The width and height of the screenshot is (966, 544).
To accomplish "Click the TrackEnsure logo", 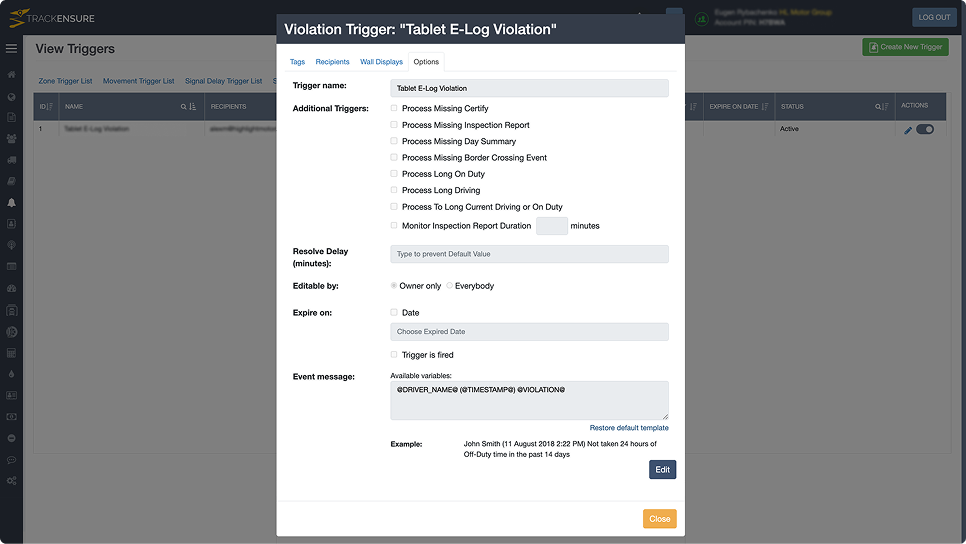I will [52, 18].
